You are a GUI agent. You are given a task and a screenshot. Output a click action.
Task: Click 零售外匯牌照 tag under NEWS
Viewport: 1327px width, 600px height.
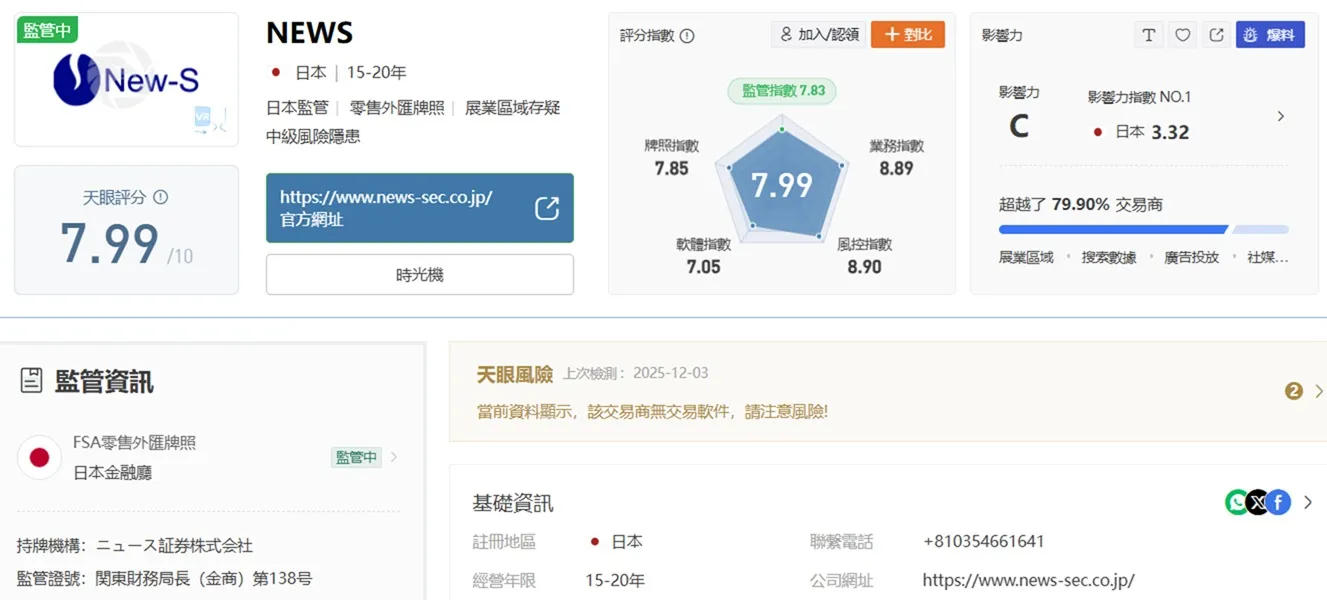(x=395, y=108)
